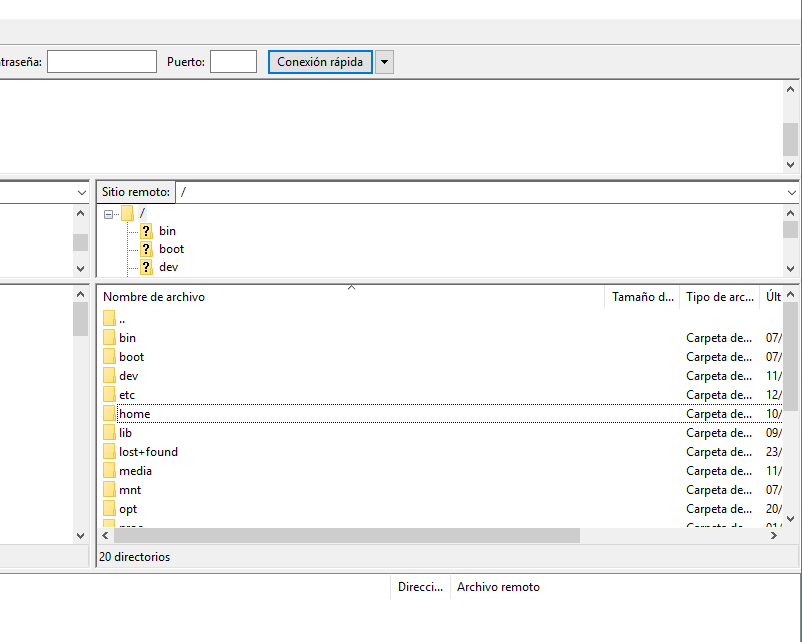Expand the Sitio remoto path dropdown
This screenshot has width=802, height=642.
click(x=791, y=191)
